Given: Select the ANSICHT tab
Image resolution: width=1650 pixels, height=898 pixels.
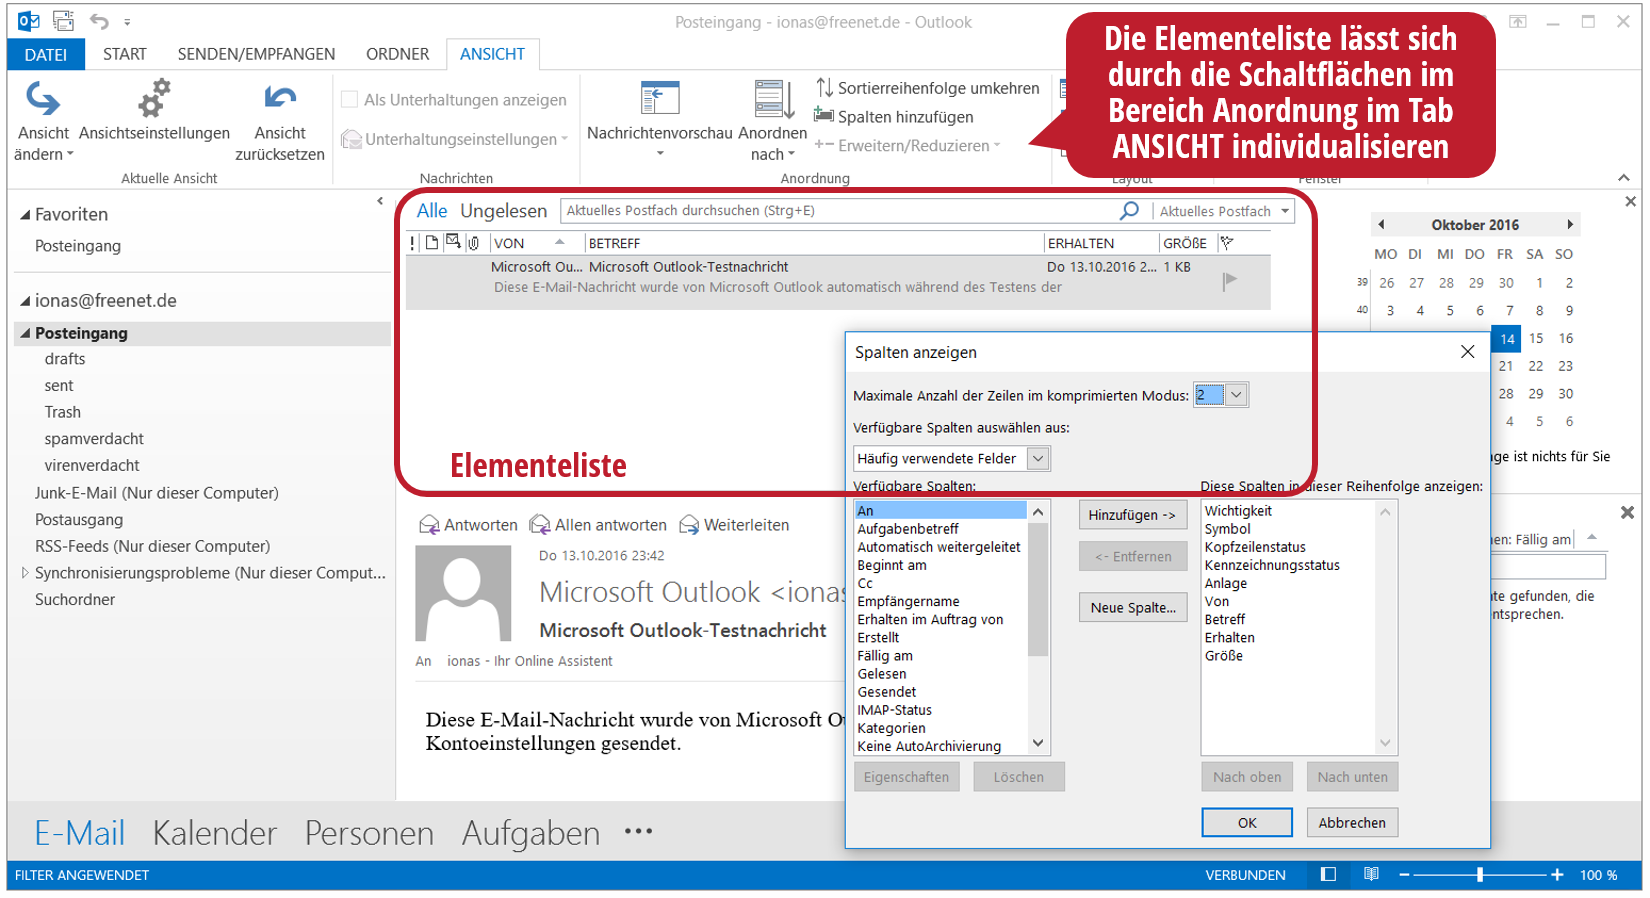Looking at the screenshot, I should click(x=492, y=54).
